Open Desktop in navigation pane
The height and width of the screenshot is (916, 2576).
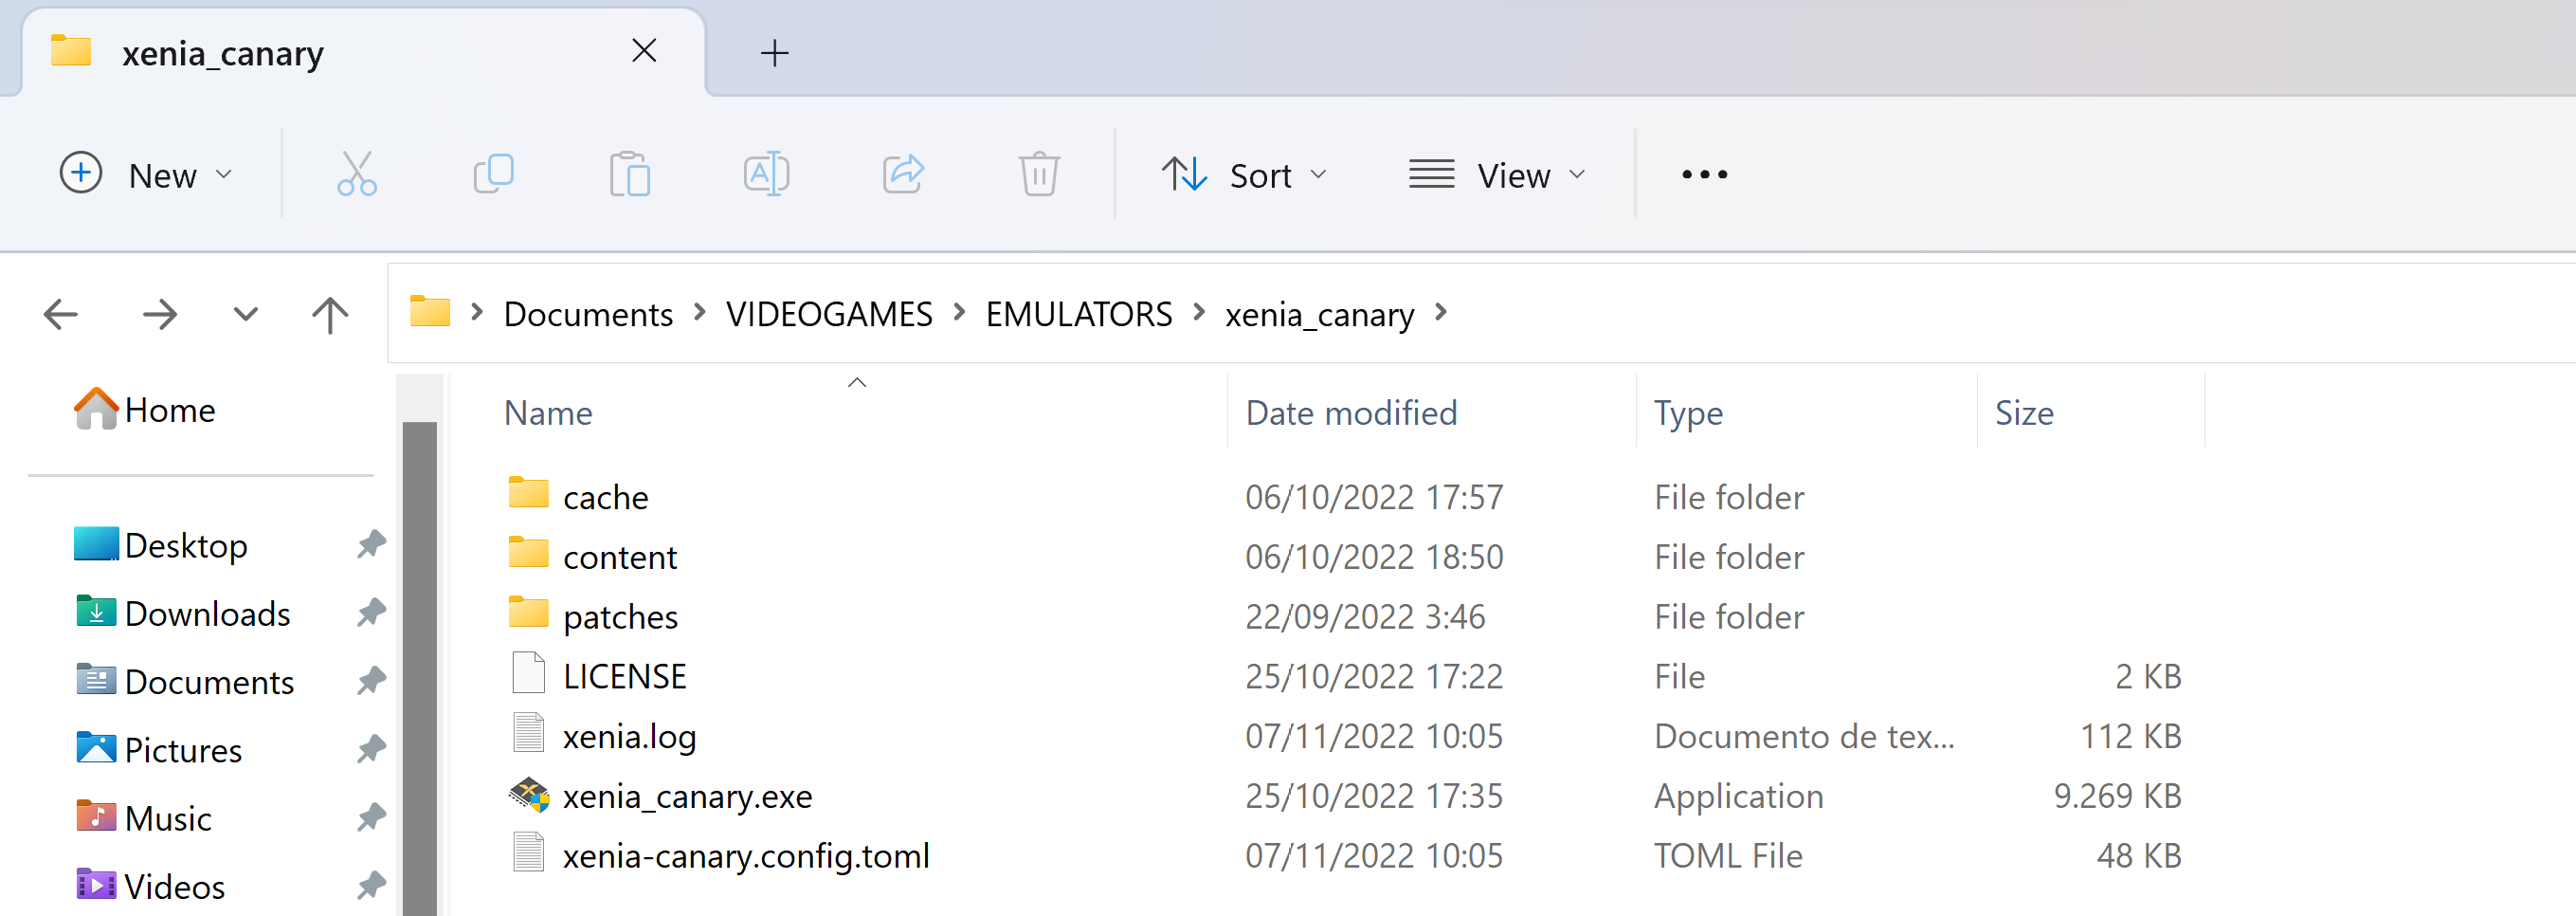160,546
